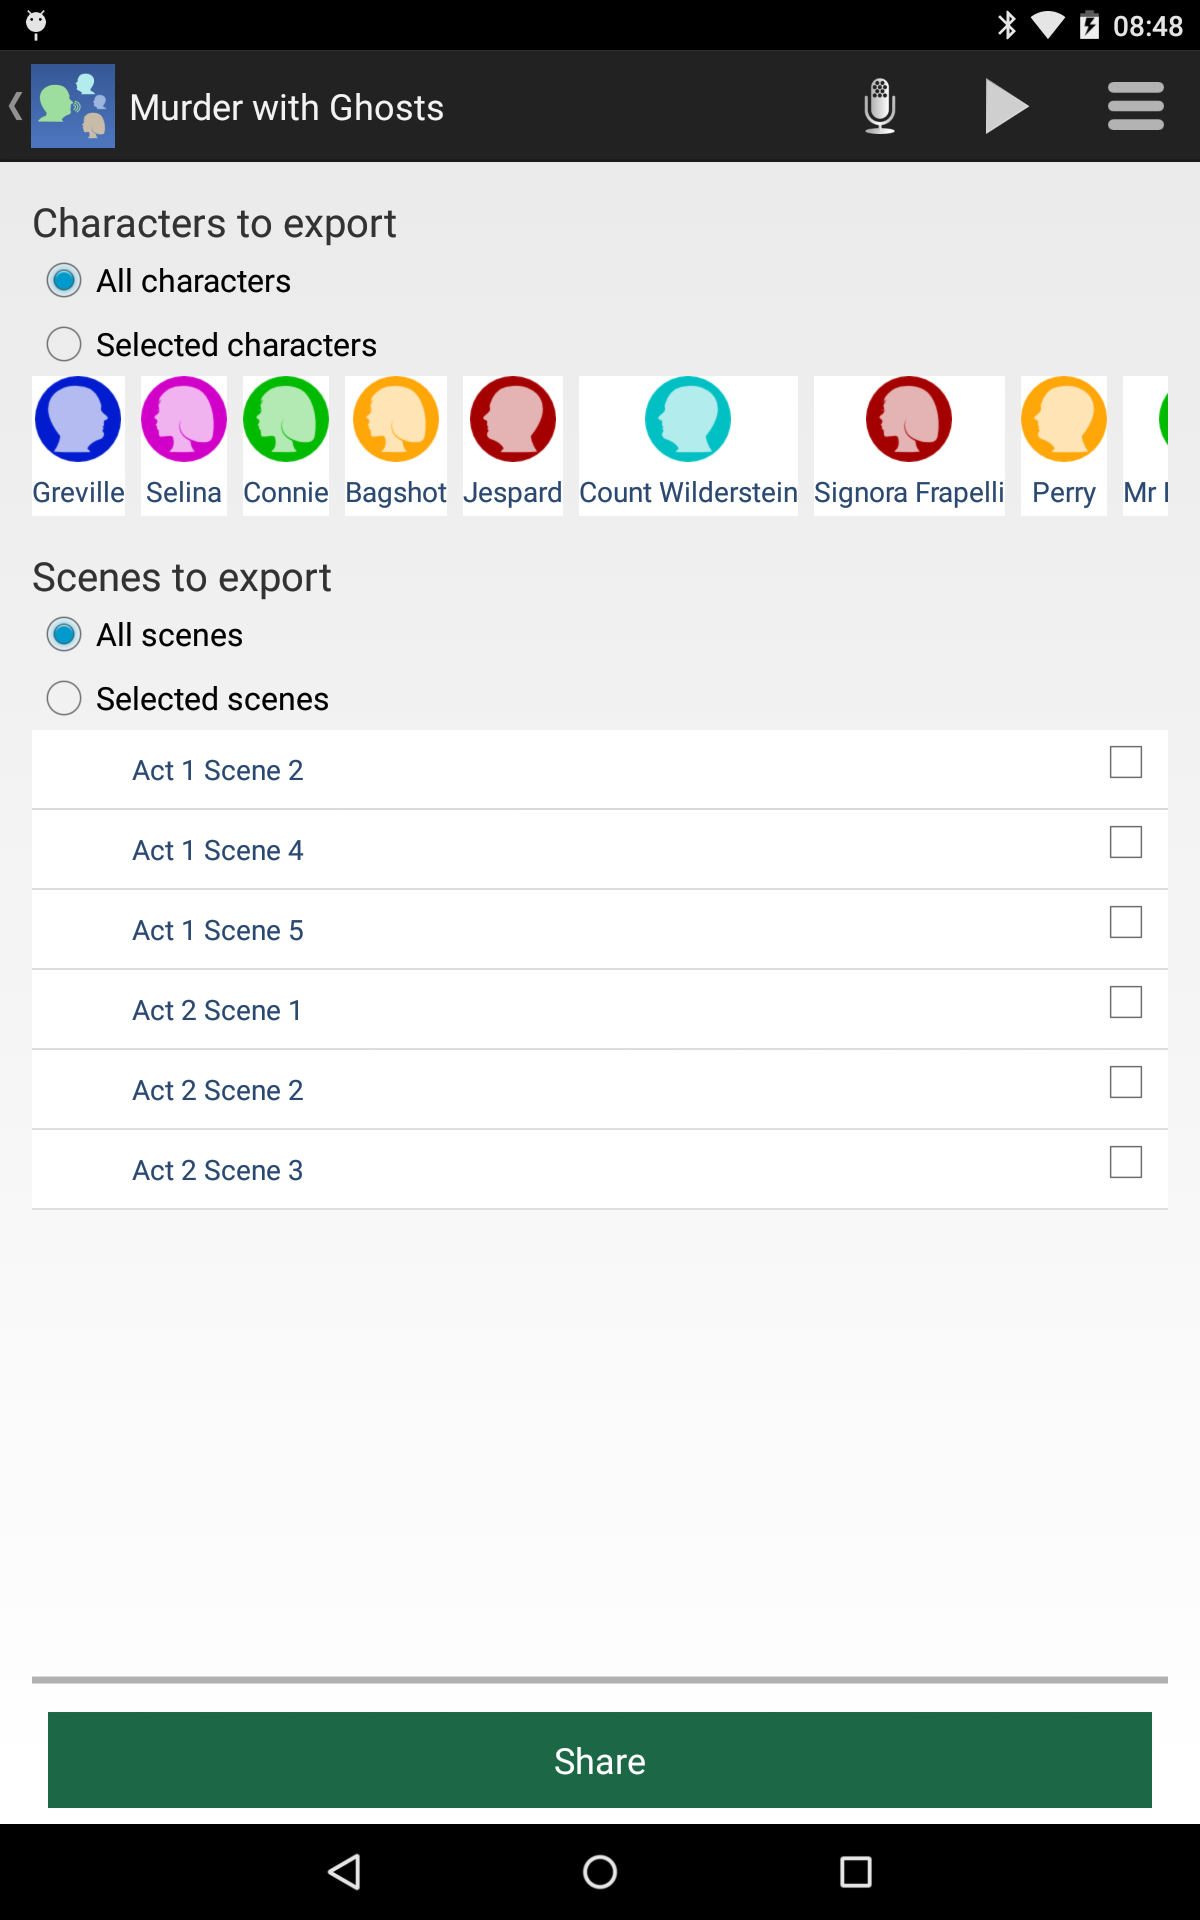Open Android recent apps overview
The height and width of the screenshot is (1920, 1200).
[x=856, y=1872]
